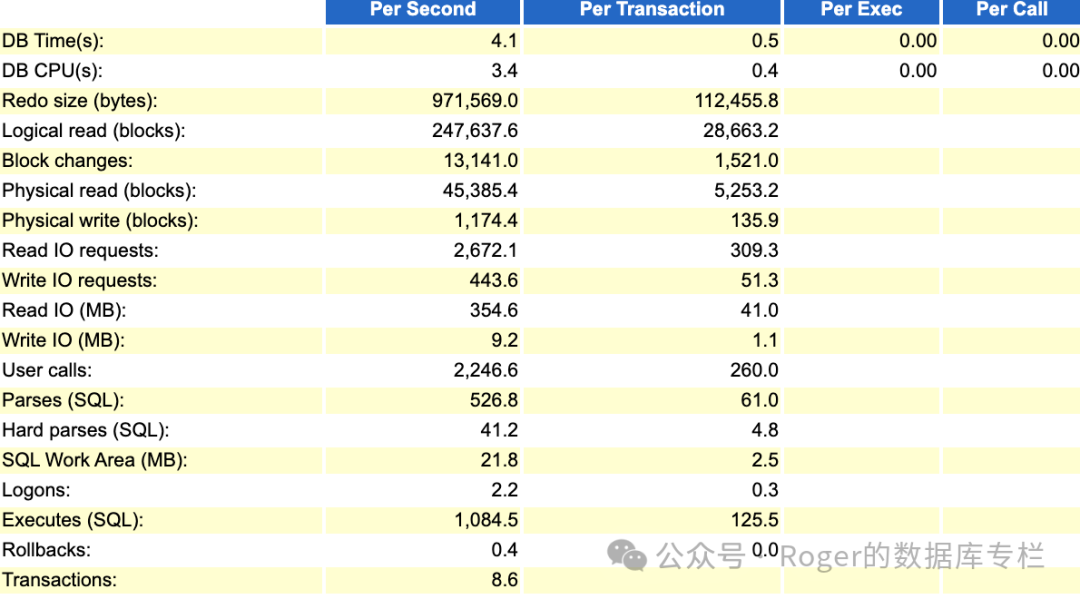Click Write IO (MB) value 9.2
Screen dimensions: 1080x599
tap(505, 340)
